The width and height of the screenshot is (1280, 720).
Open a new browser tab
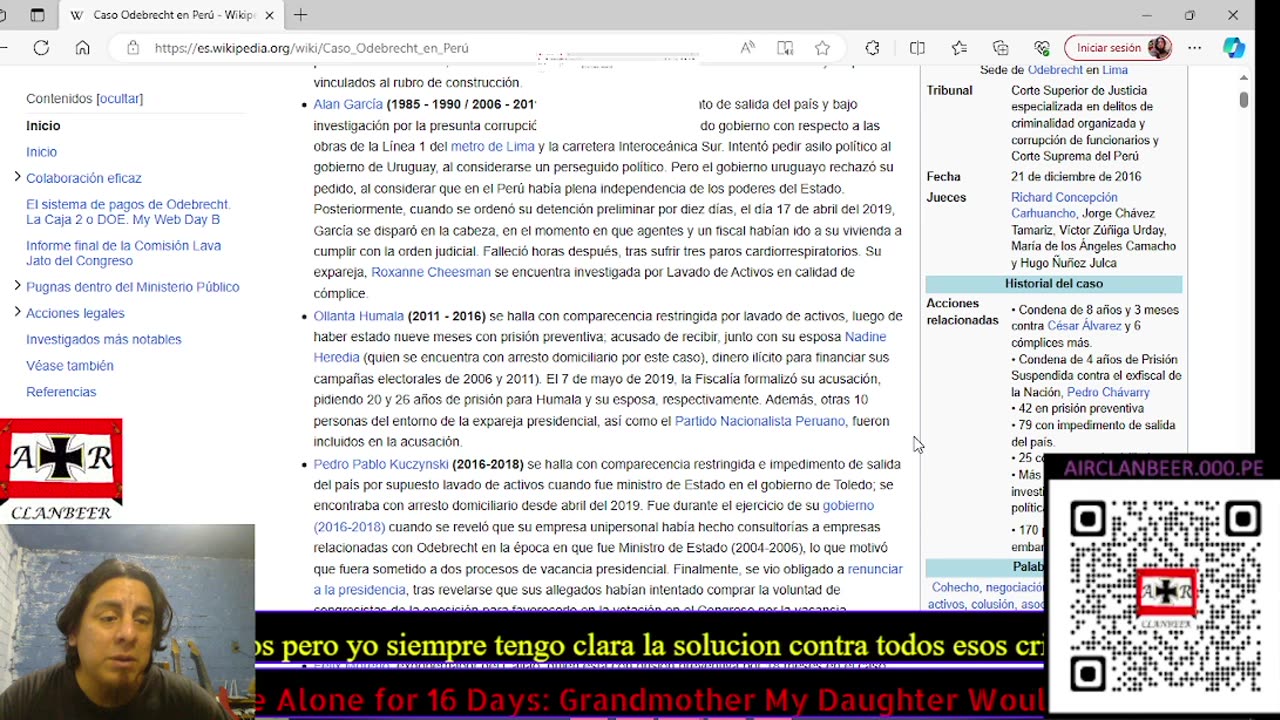[300, 15]
